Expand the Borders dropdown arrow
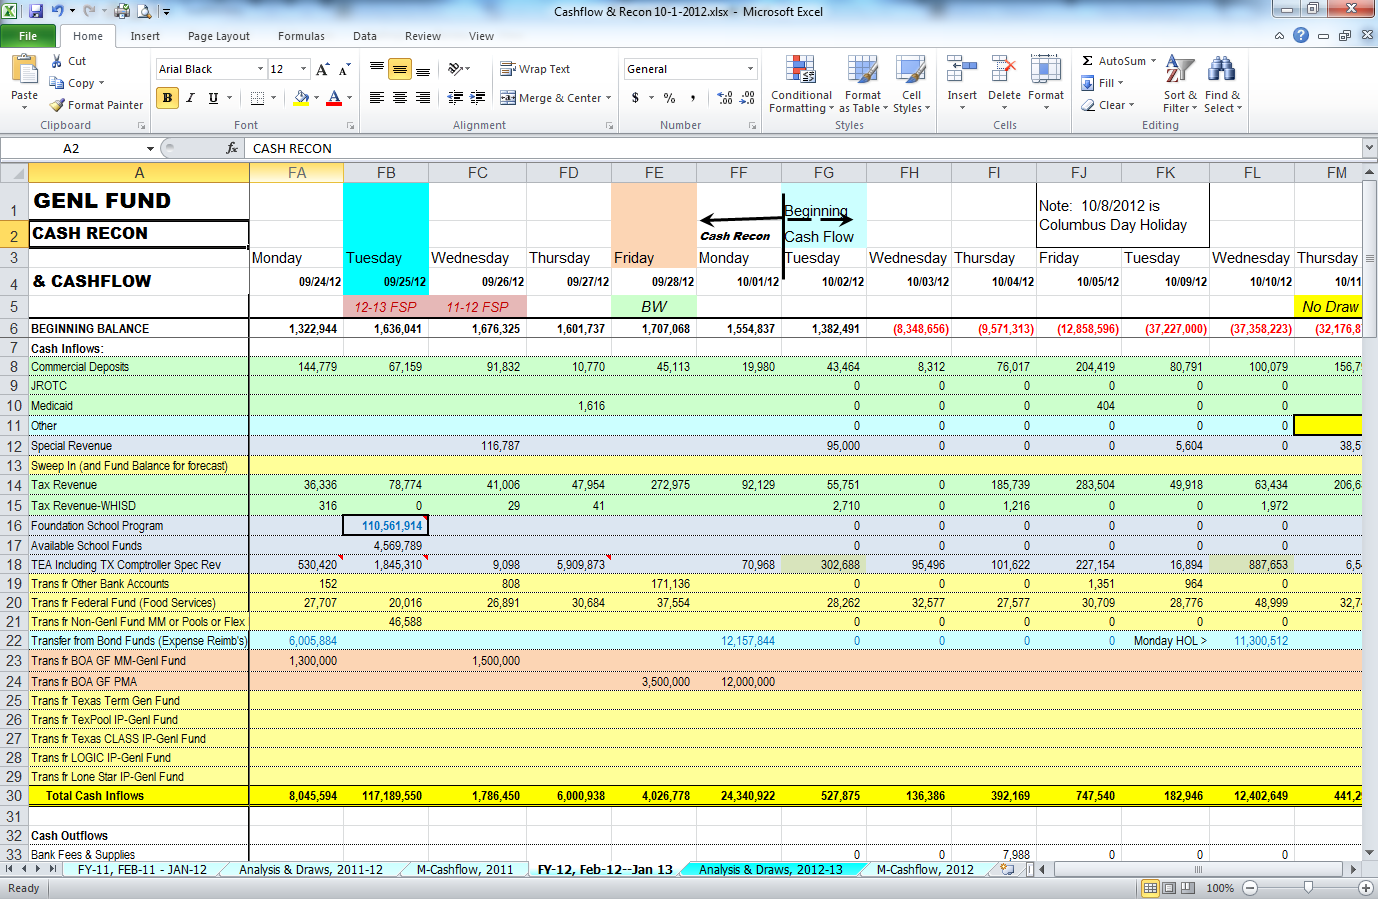 click(x=273, y=98)
